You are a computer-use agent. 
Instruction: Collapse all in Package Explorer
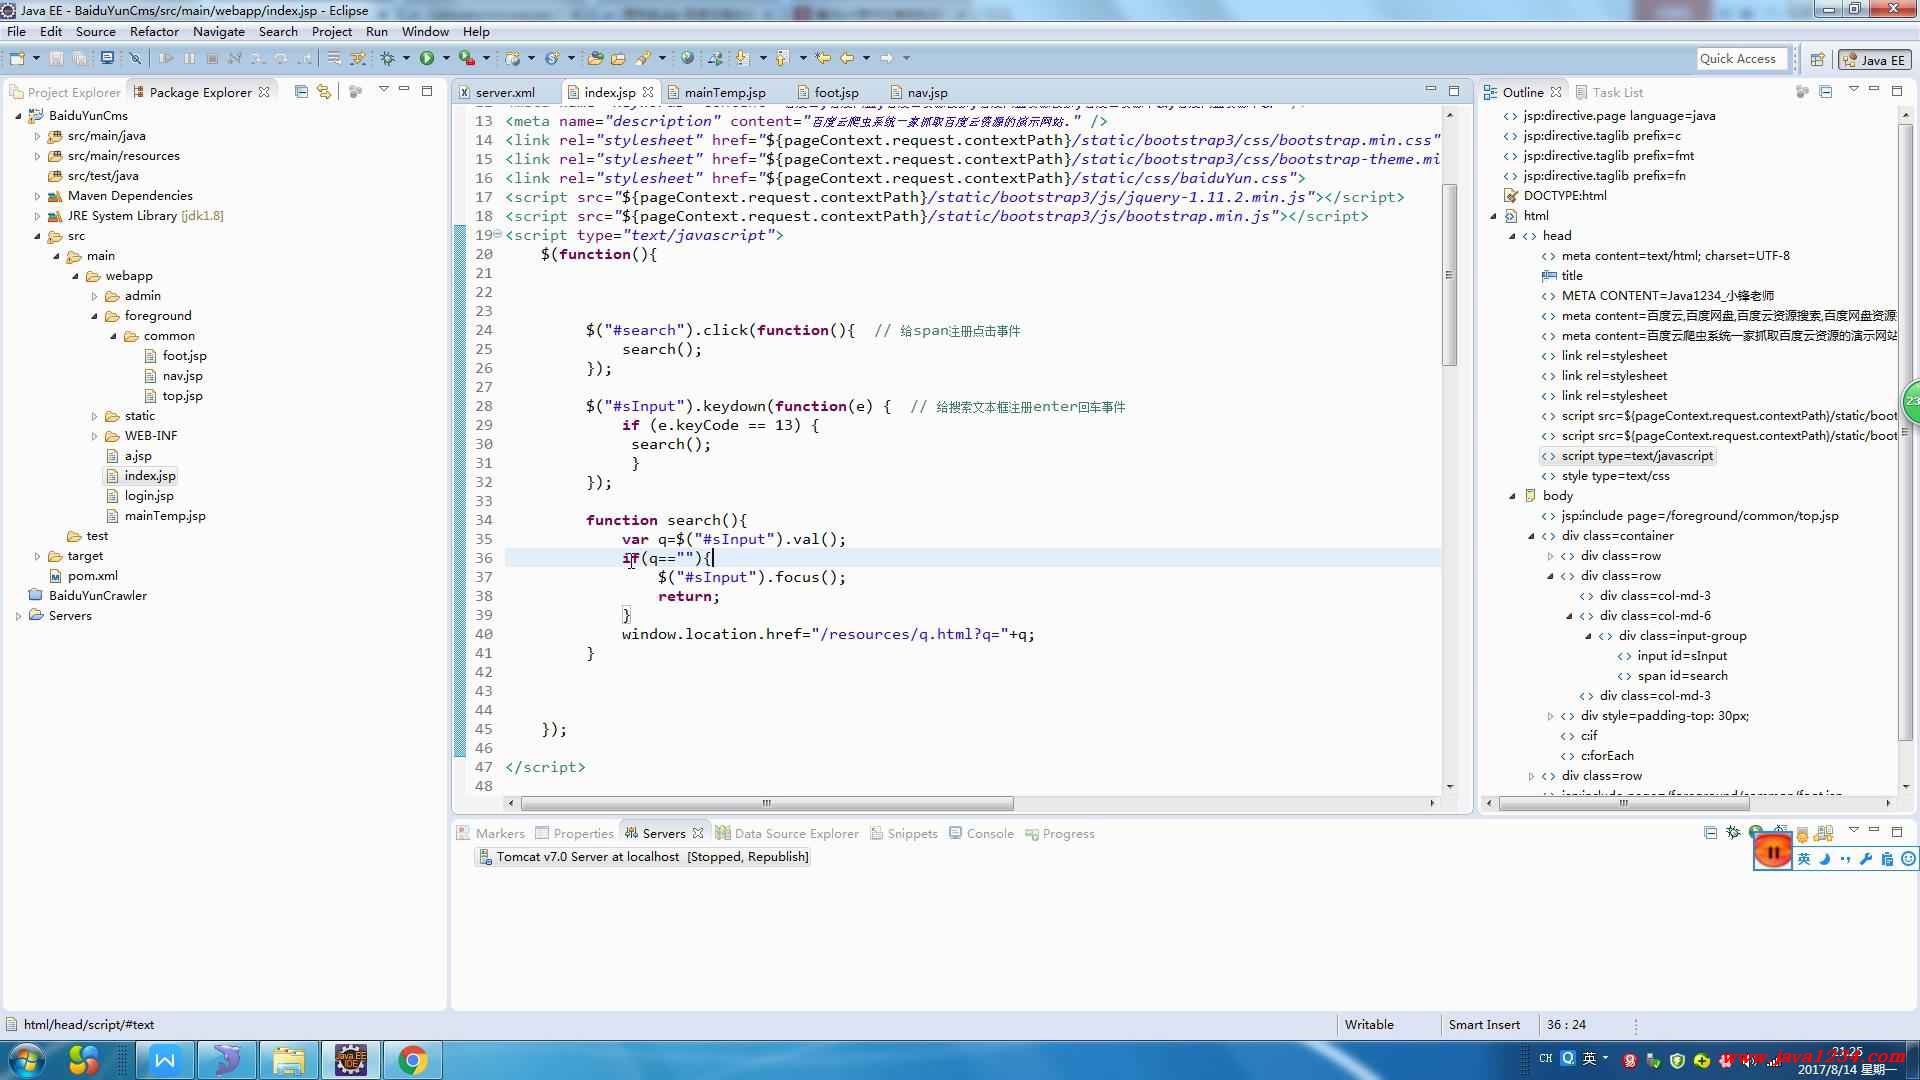click(x=301, y=91)
